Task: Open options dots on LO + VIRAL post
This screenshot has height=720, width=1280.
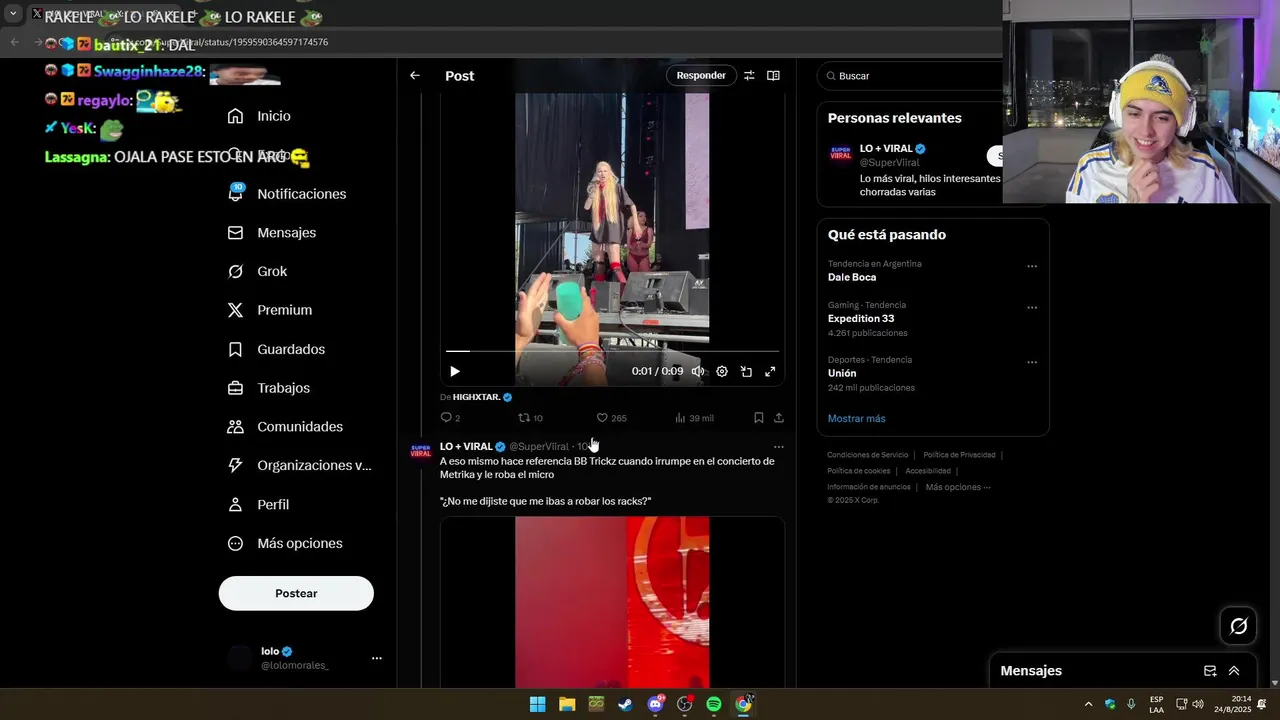Action: tap(779, 447)
